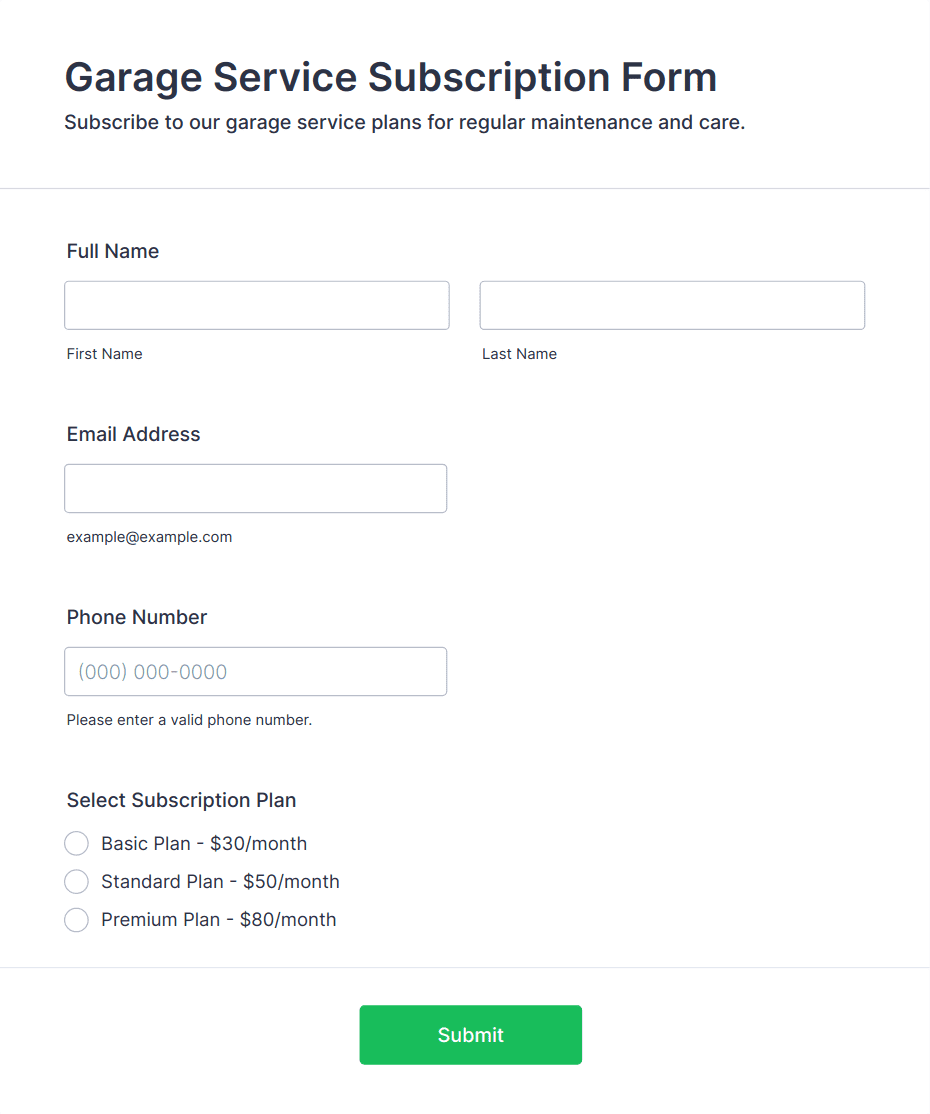The height and width of the screenshot is (1114, 930).
Task: Click the 'First Name' sublabel under the field
Action: click(x=104, y=354)
